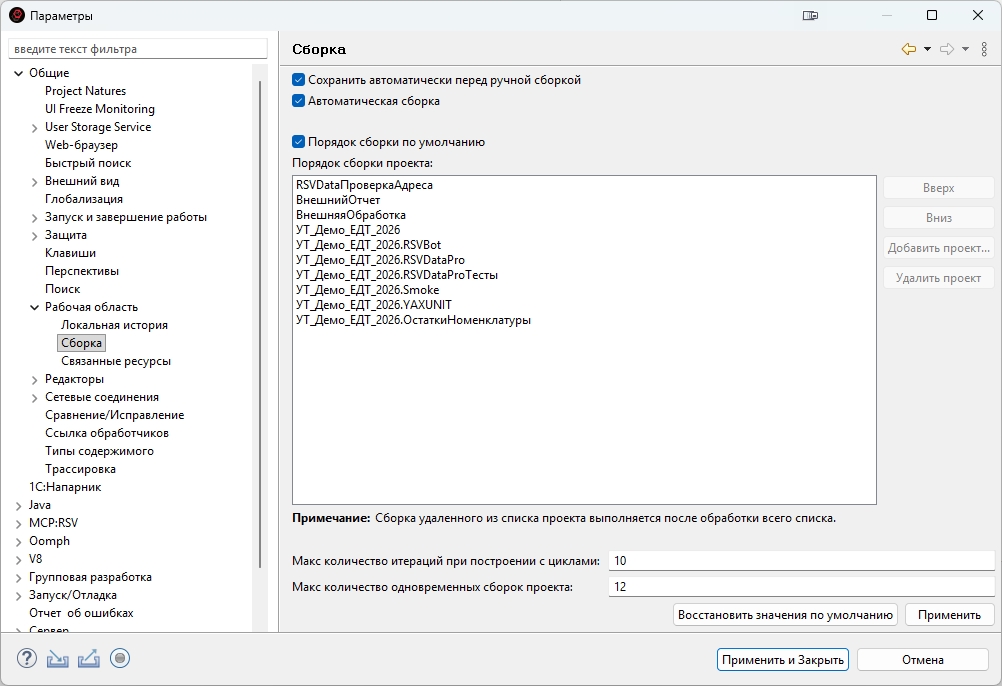Expand the 'User Storage Service' node
The height and width of the screenshot is (686, 1002).
pos(35,128)
